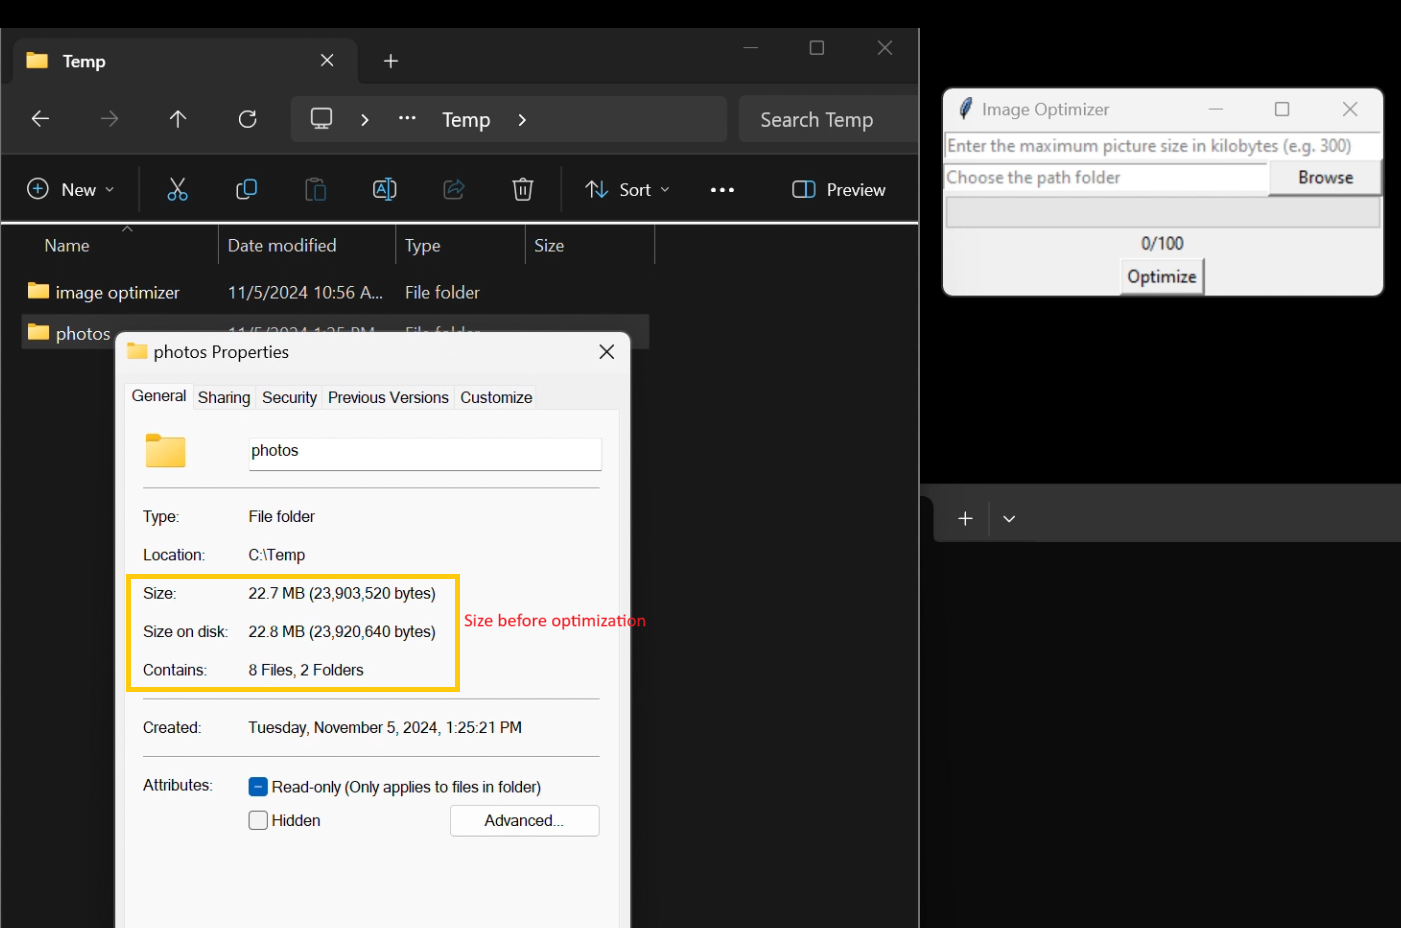Sort by the Date modified column
The image size is (1401, 928).
pos(282,246)
